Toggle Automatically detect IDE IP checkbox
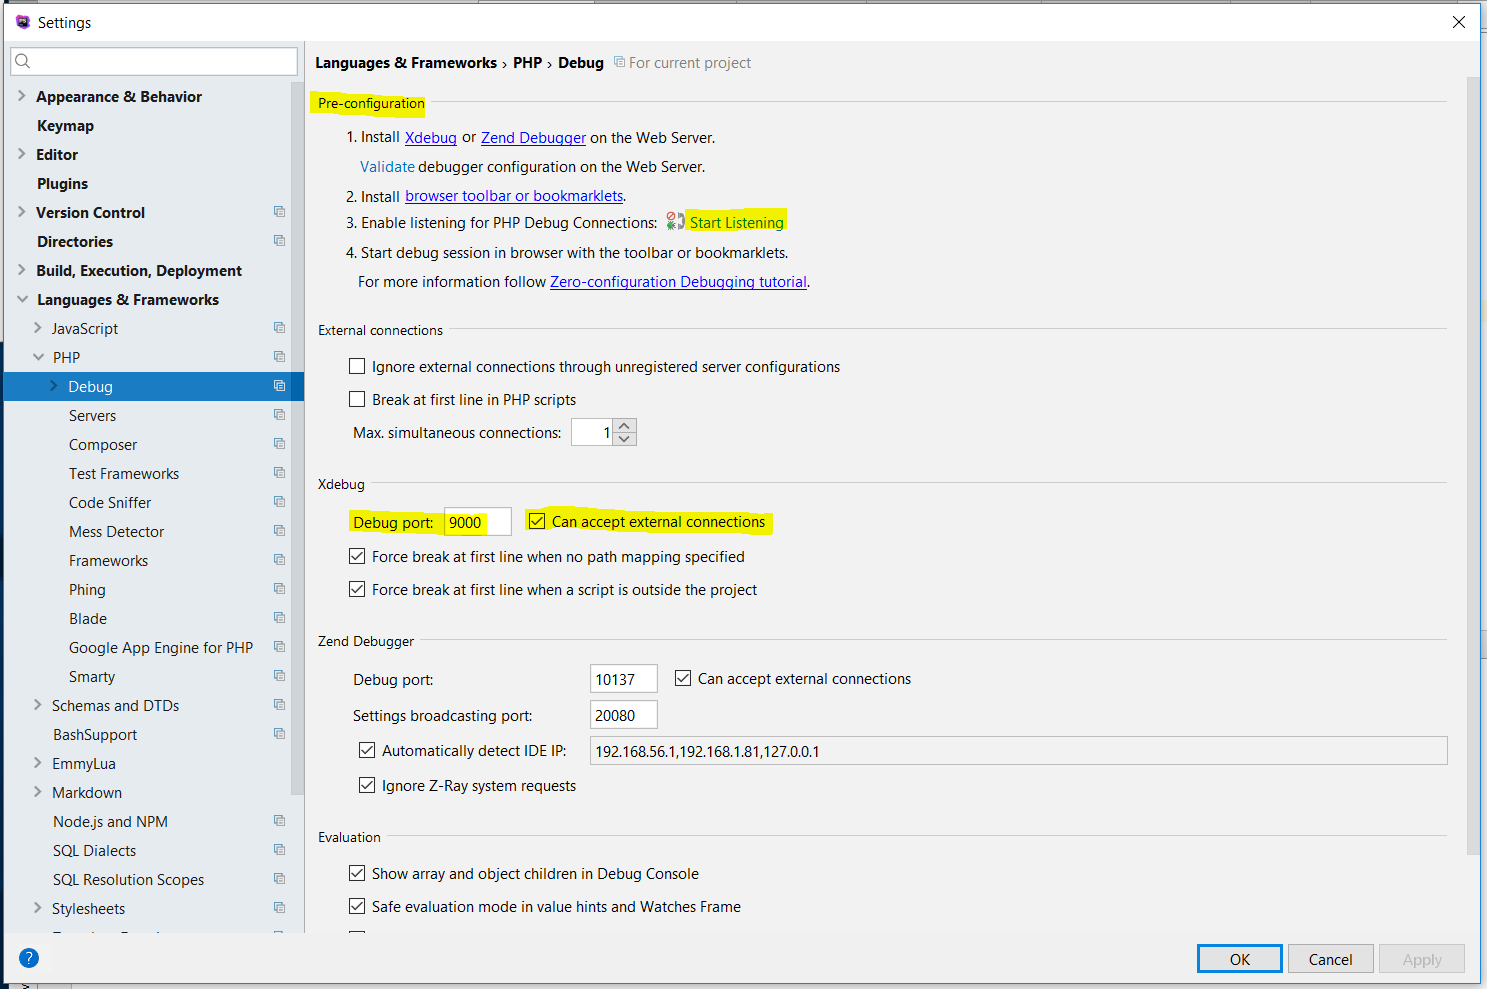Viewport: 1487px width, 989px height. tap(367, 750)
